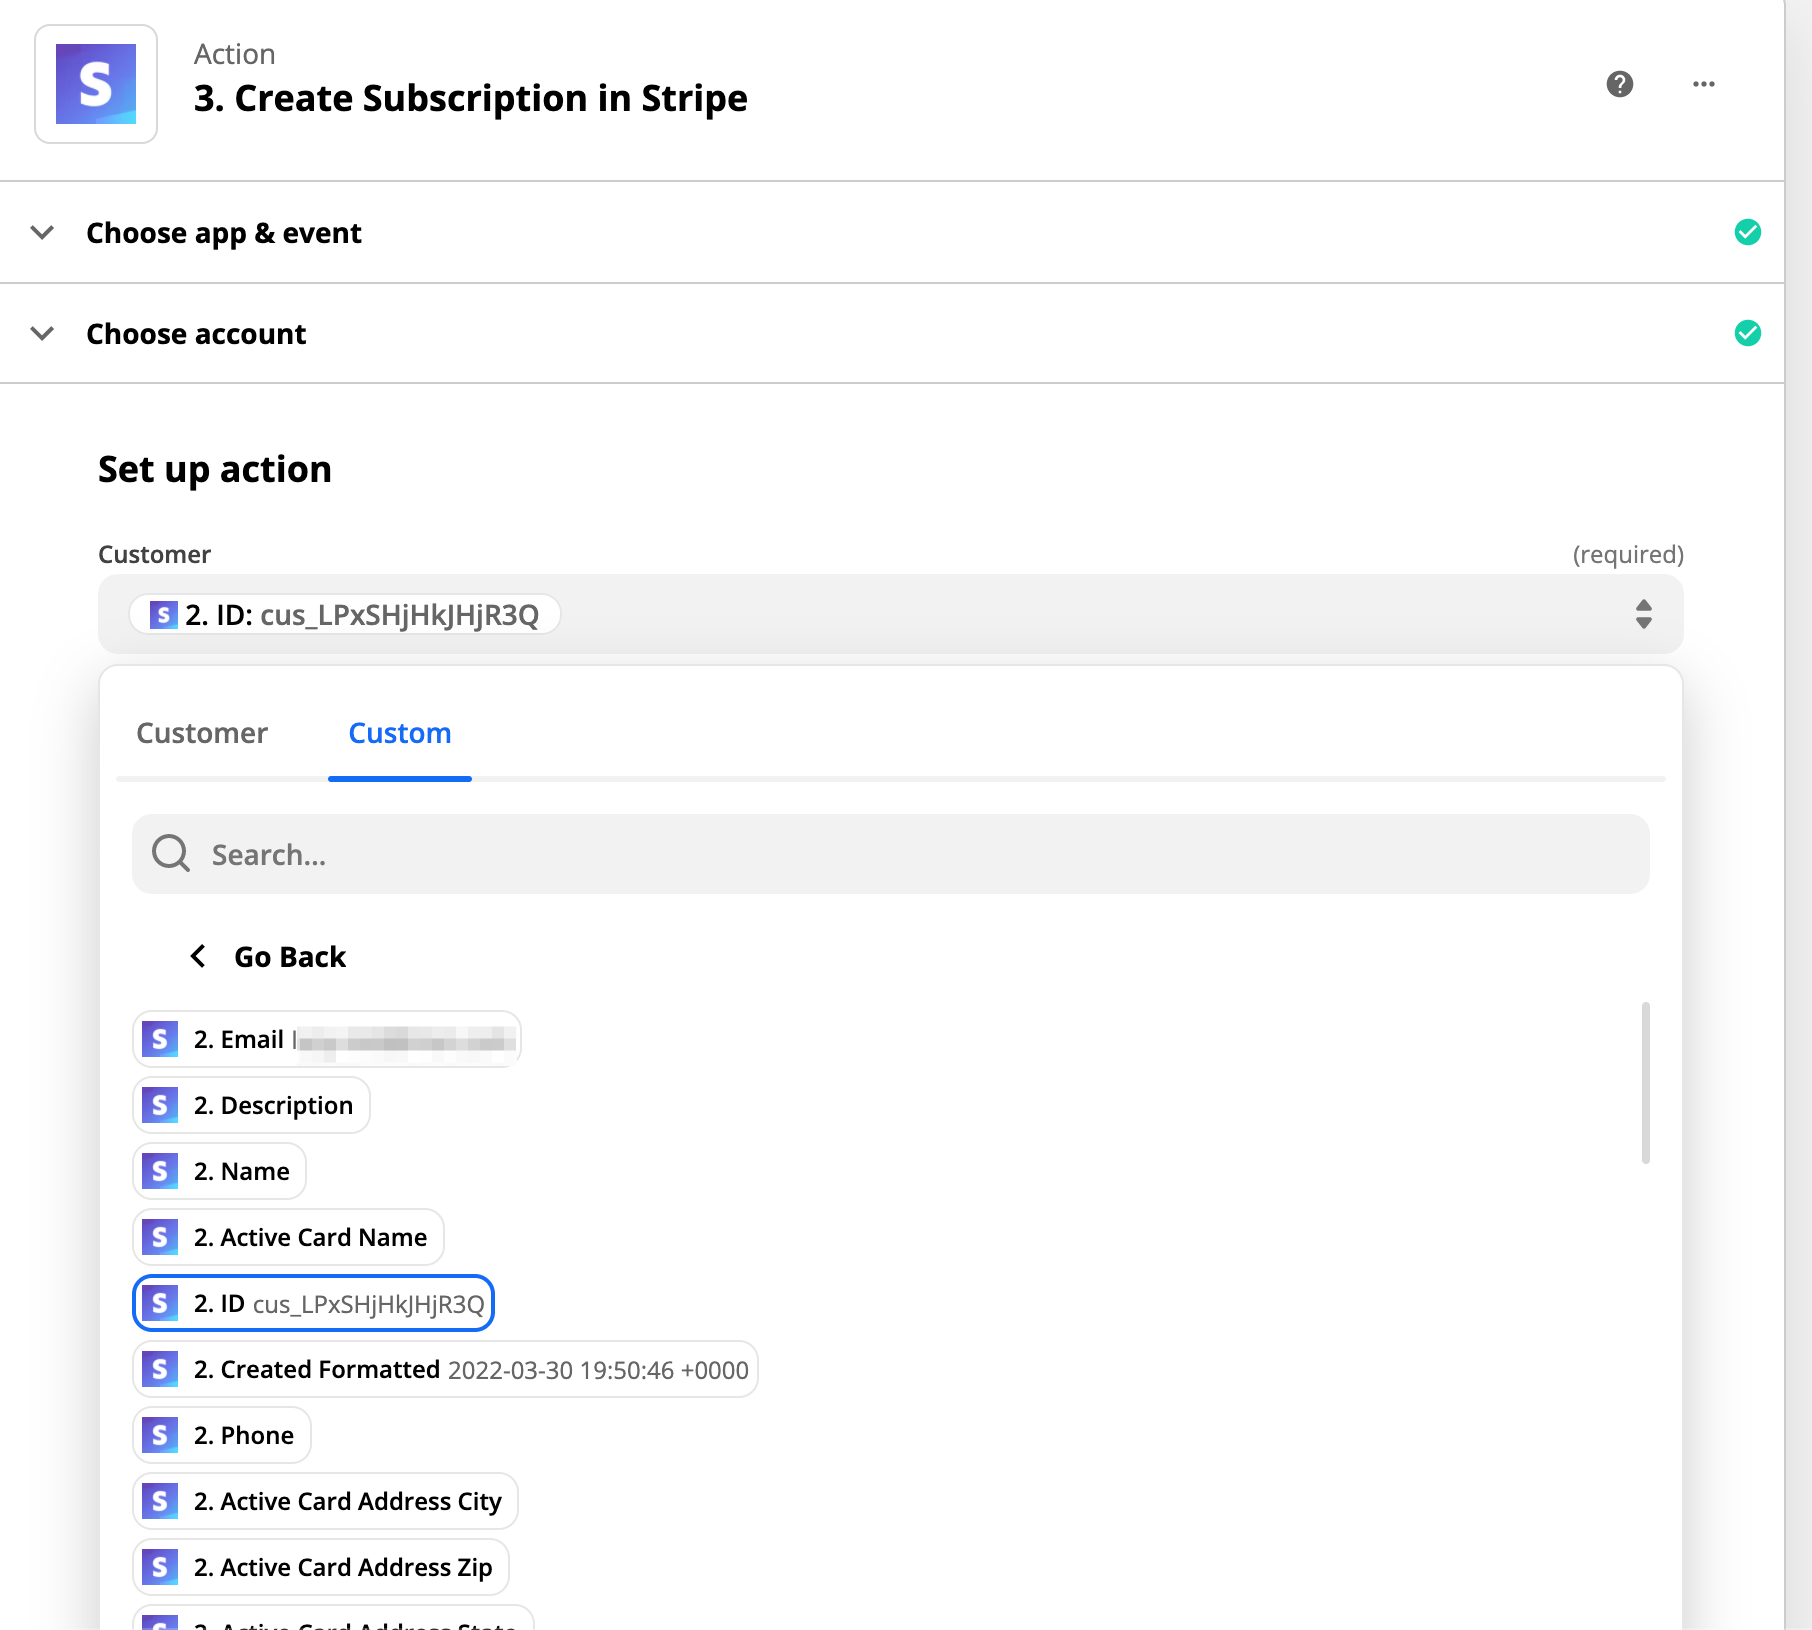The height and width of the screenshot is (1630, 1812).
Task: Open the help question mark icon
Action: (1620, 84)
